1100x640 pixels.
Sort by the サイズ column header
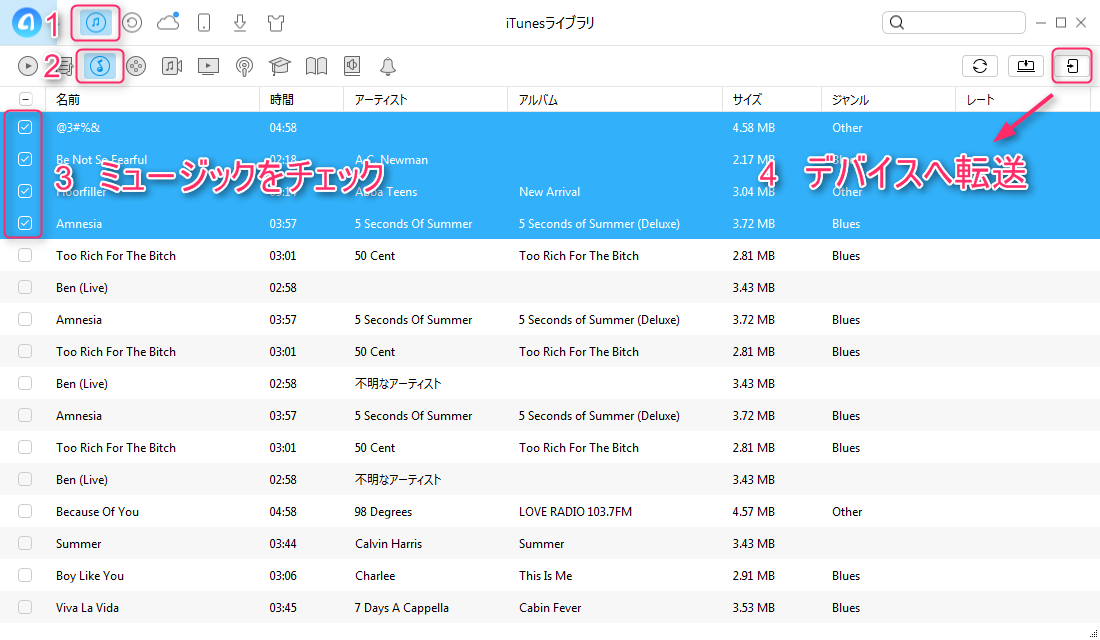(x=772, y=100)
